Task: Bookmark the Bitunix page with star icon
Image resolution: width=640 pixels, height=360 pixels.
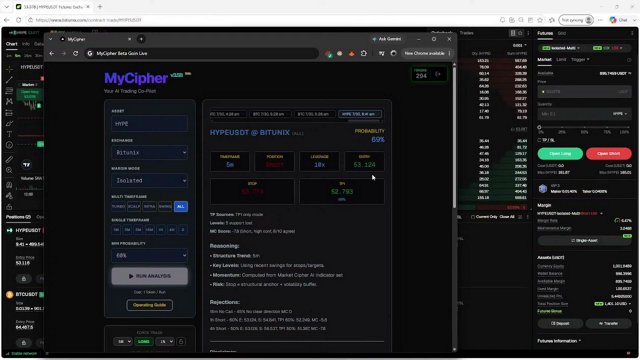Action: pos(540,20)
